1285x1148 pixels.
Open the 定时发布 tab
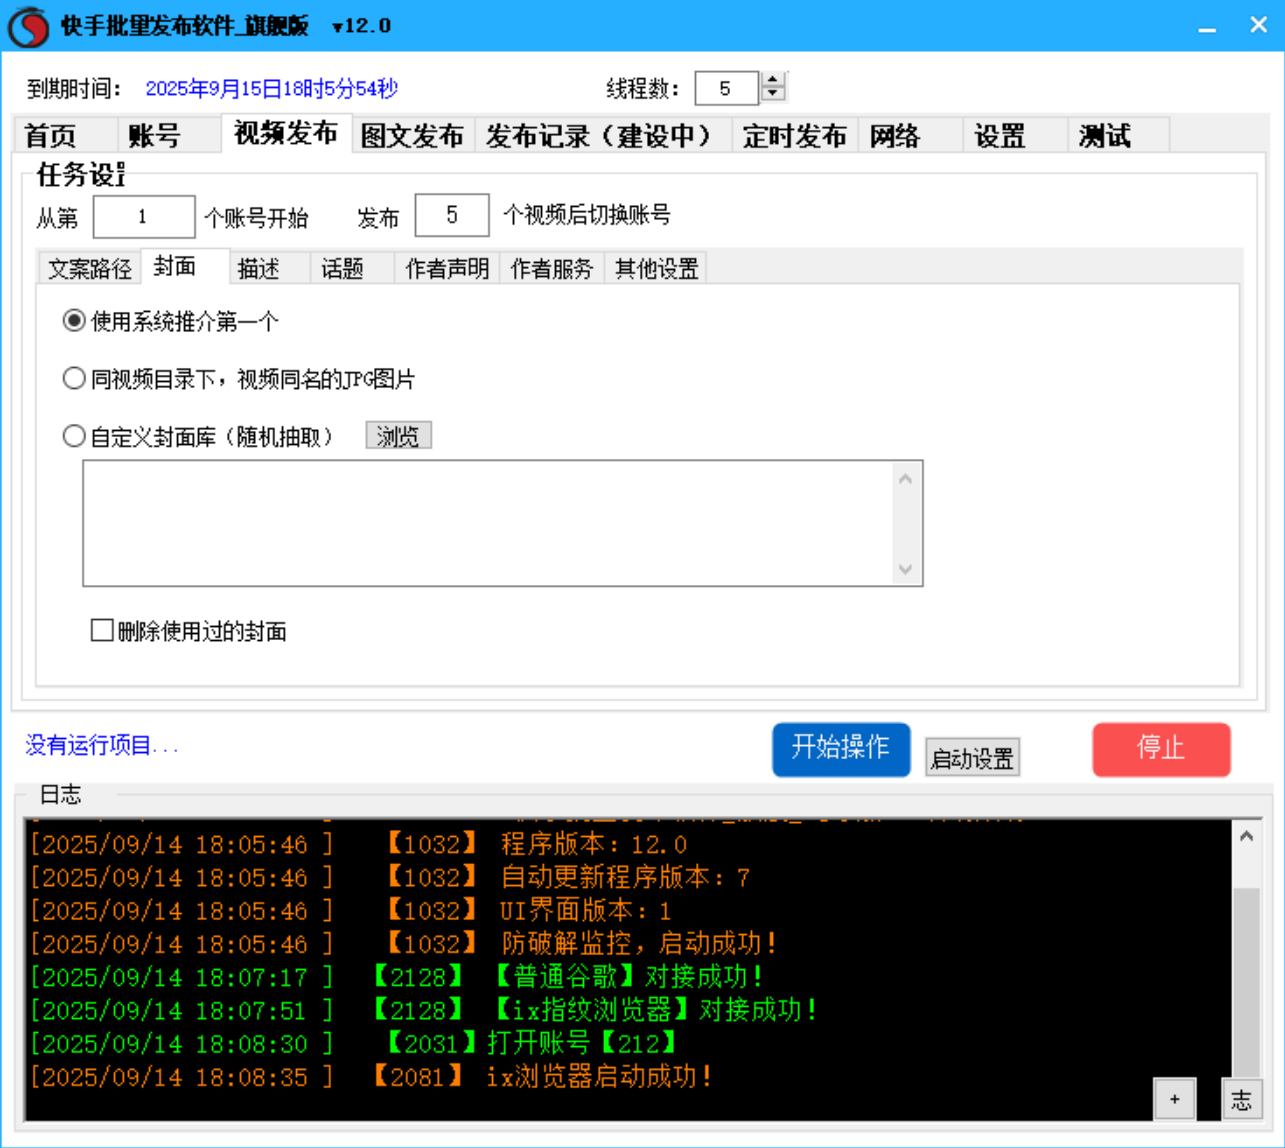pyautogui.click(x=794, y=136)
